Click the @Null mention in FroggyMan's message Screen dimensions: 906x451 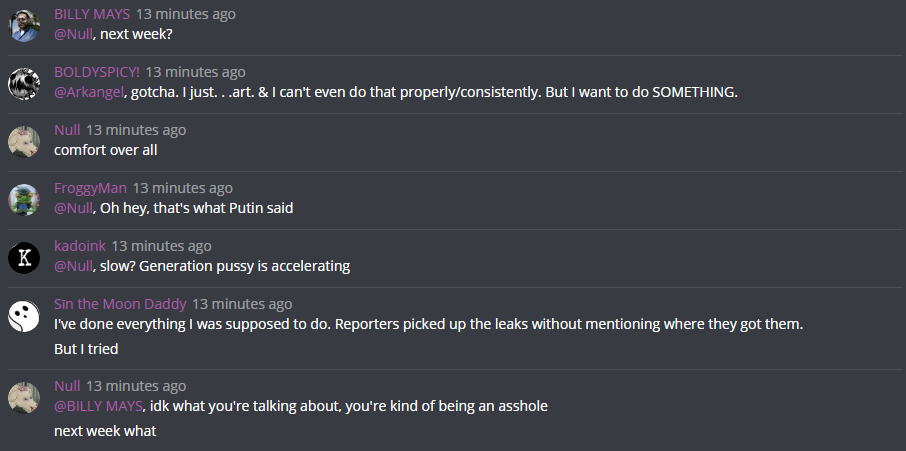73,208
